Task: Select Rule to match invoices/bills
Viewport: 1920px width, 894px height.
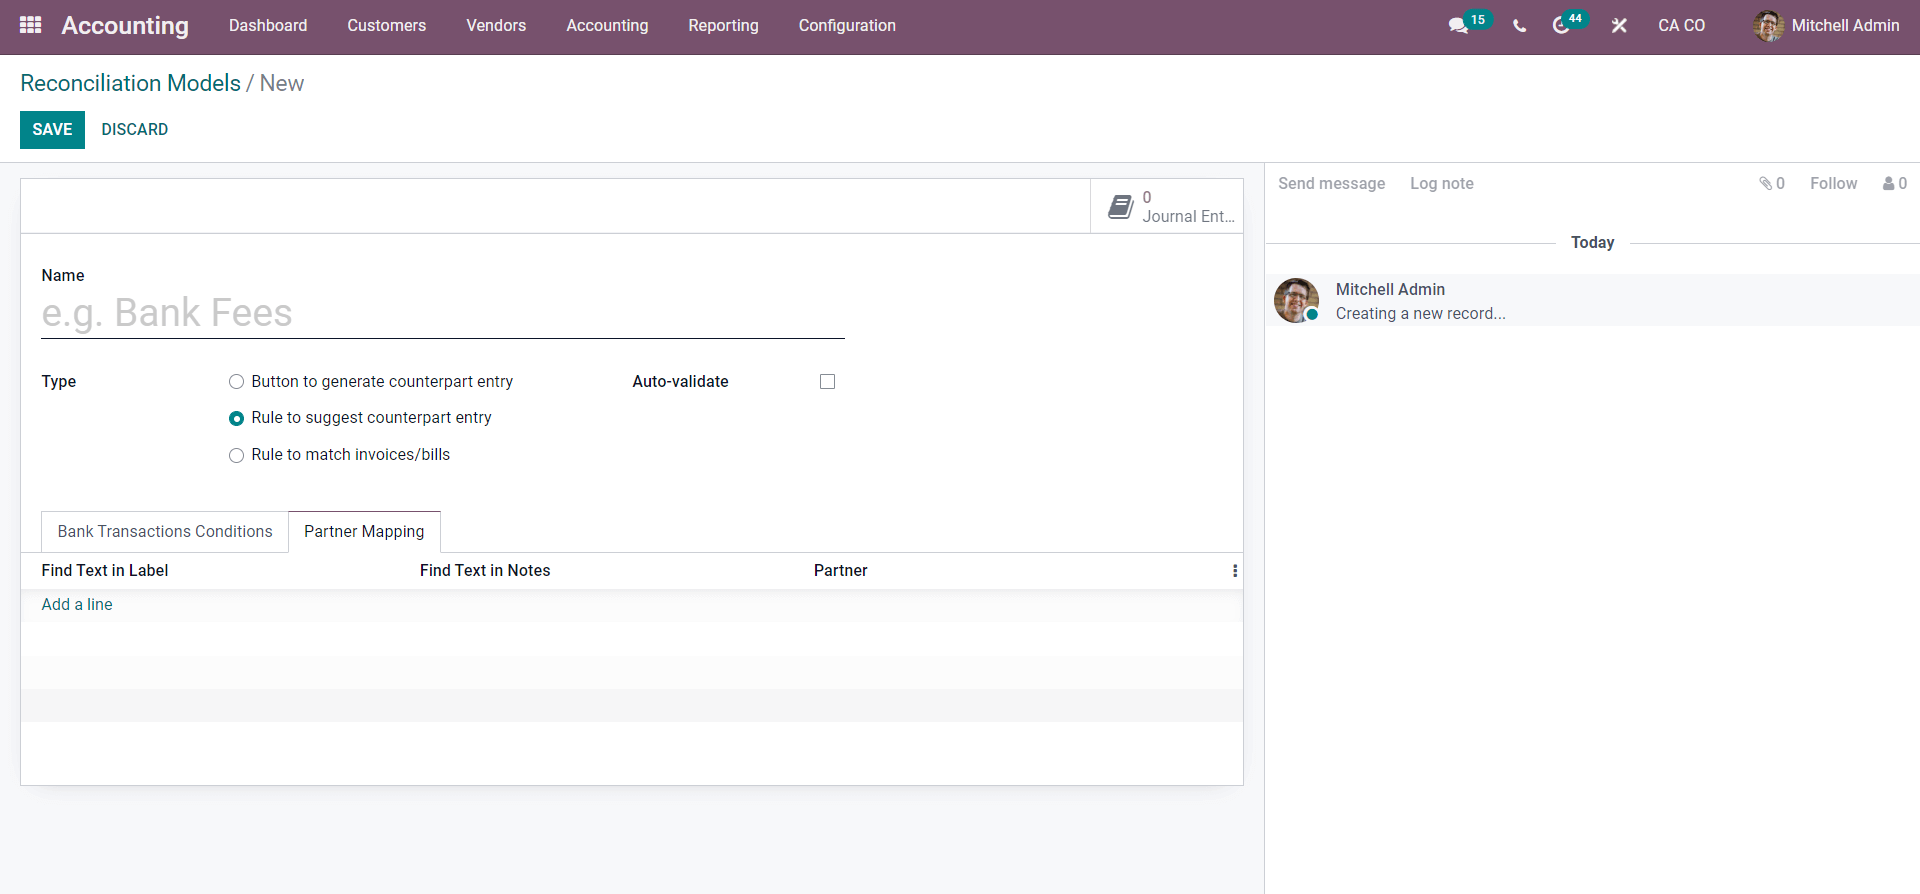Action: 236,455
